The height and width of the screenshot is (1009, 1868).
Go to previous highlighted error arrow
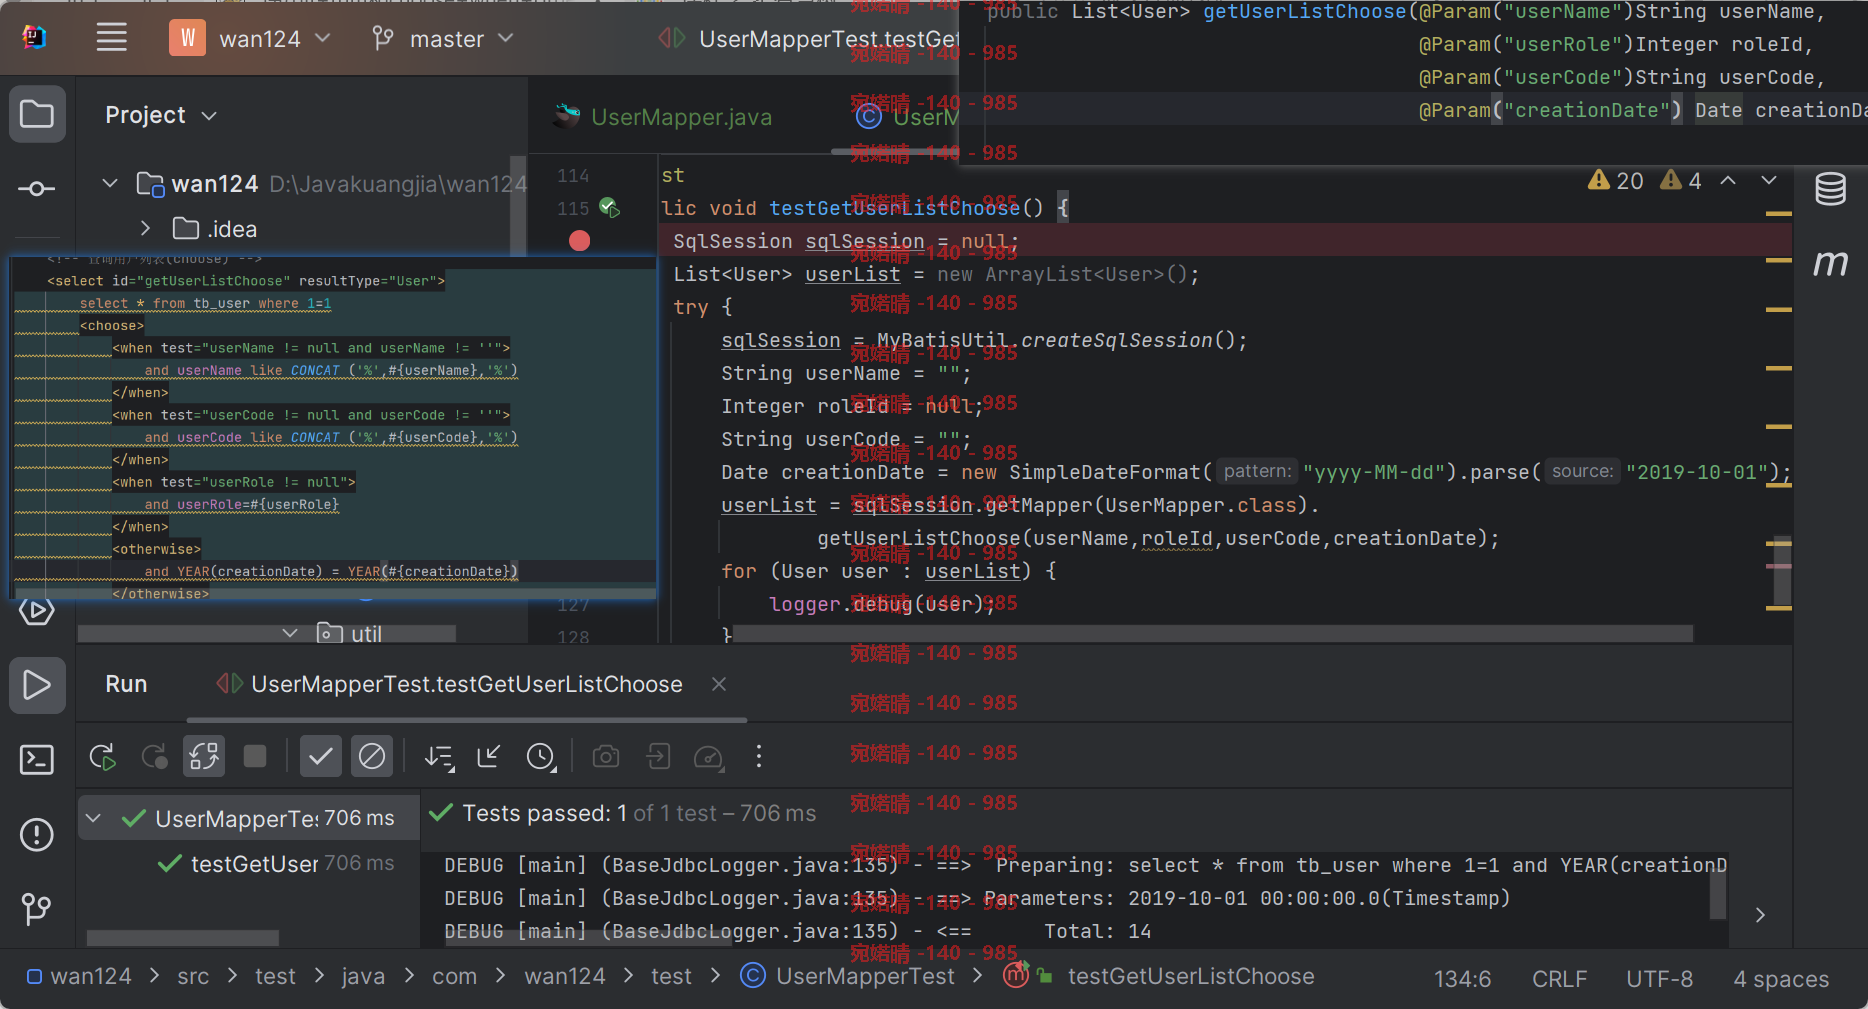coord(1728,181)
